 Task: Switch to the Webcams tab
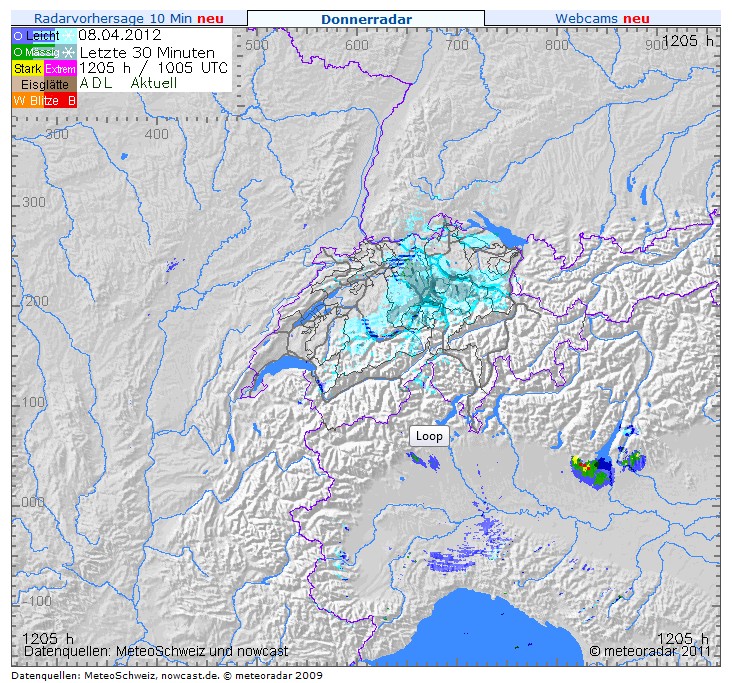click(x=602, y=19)
